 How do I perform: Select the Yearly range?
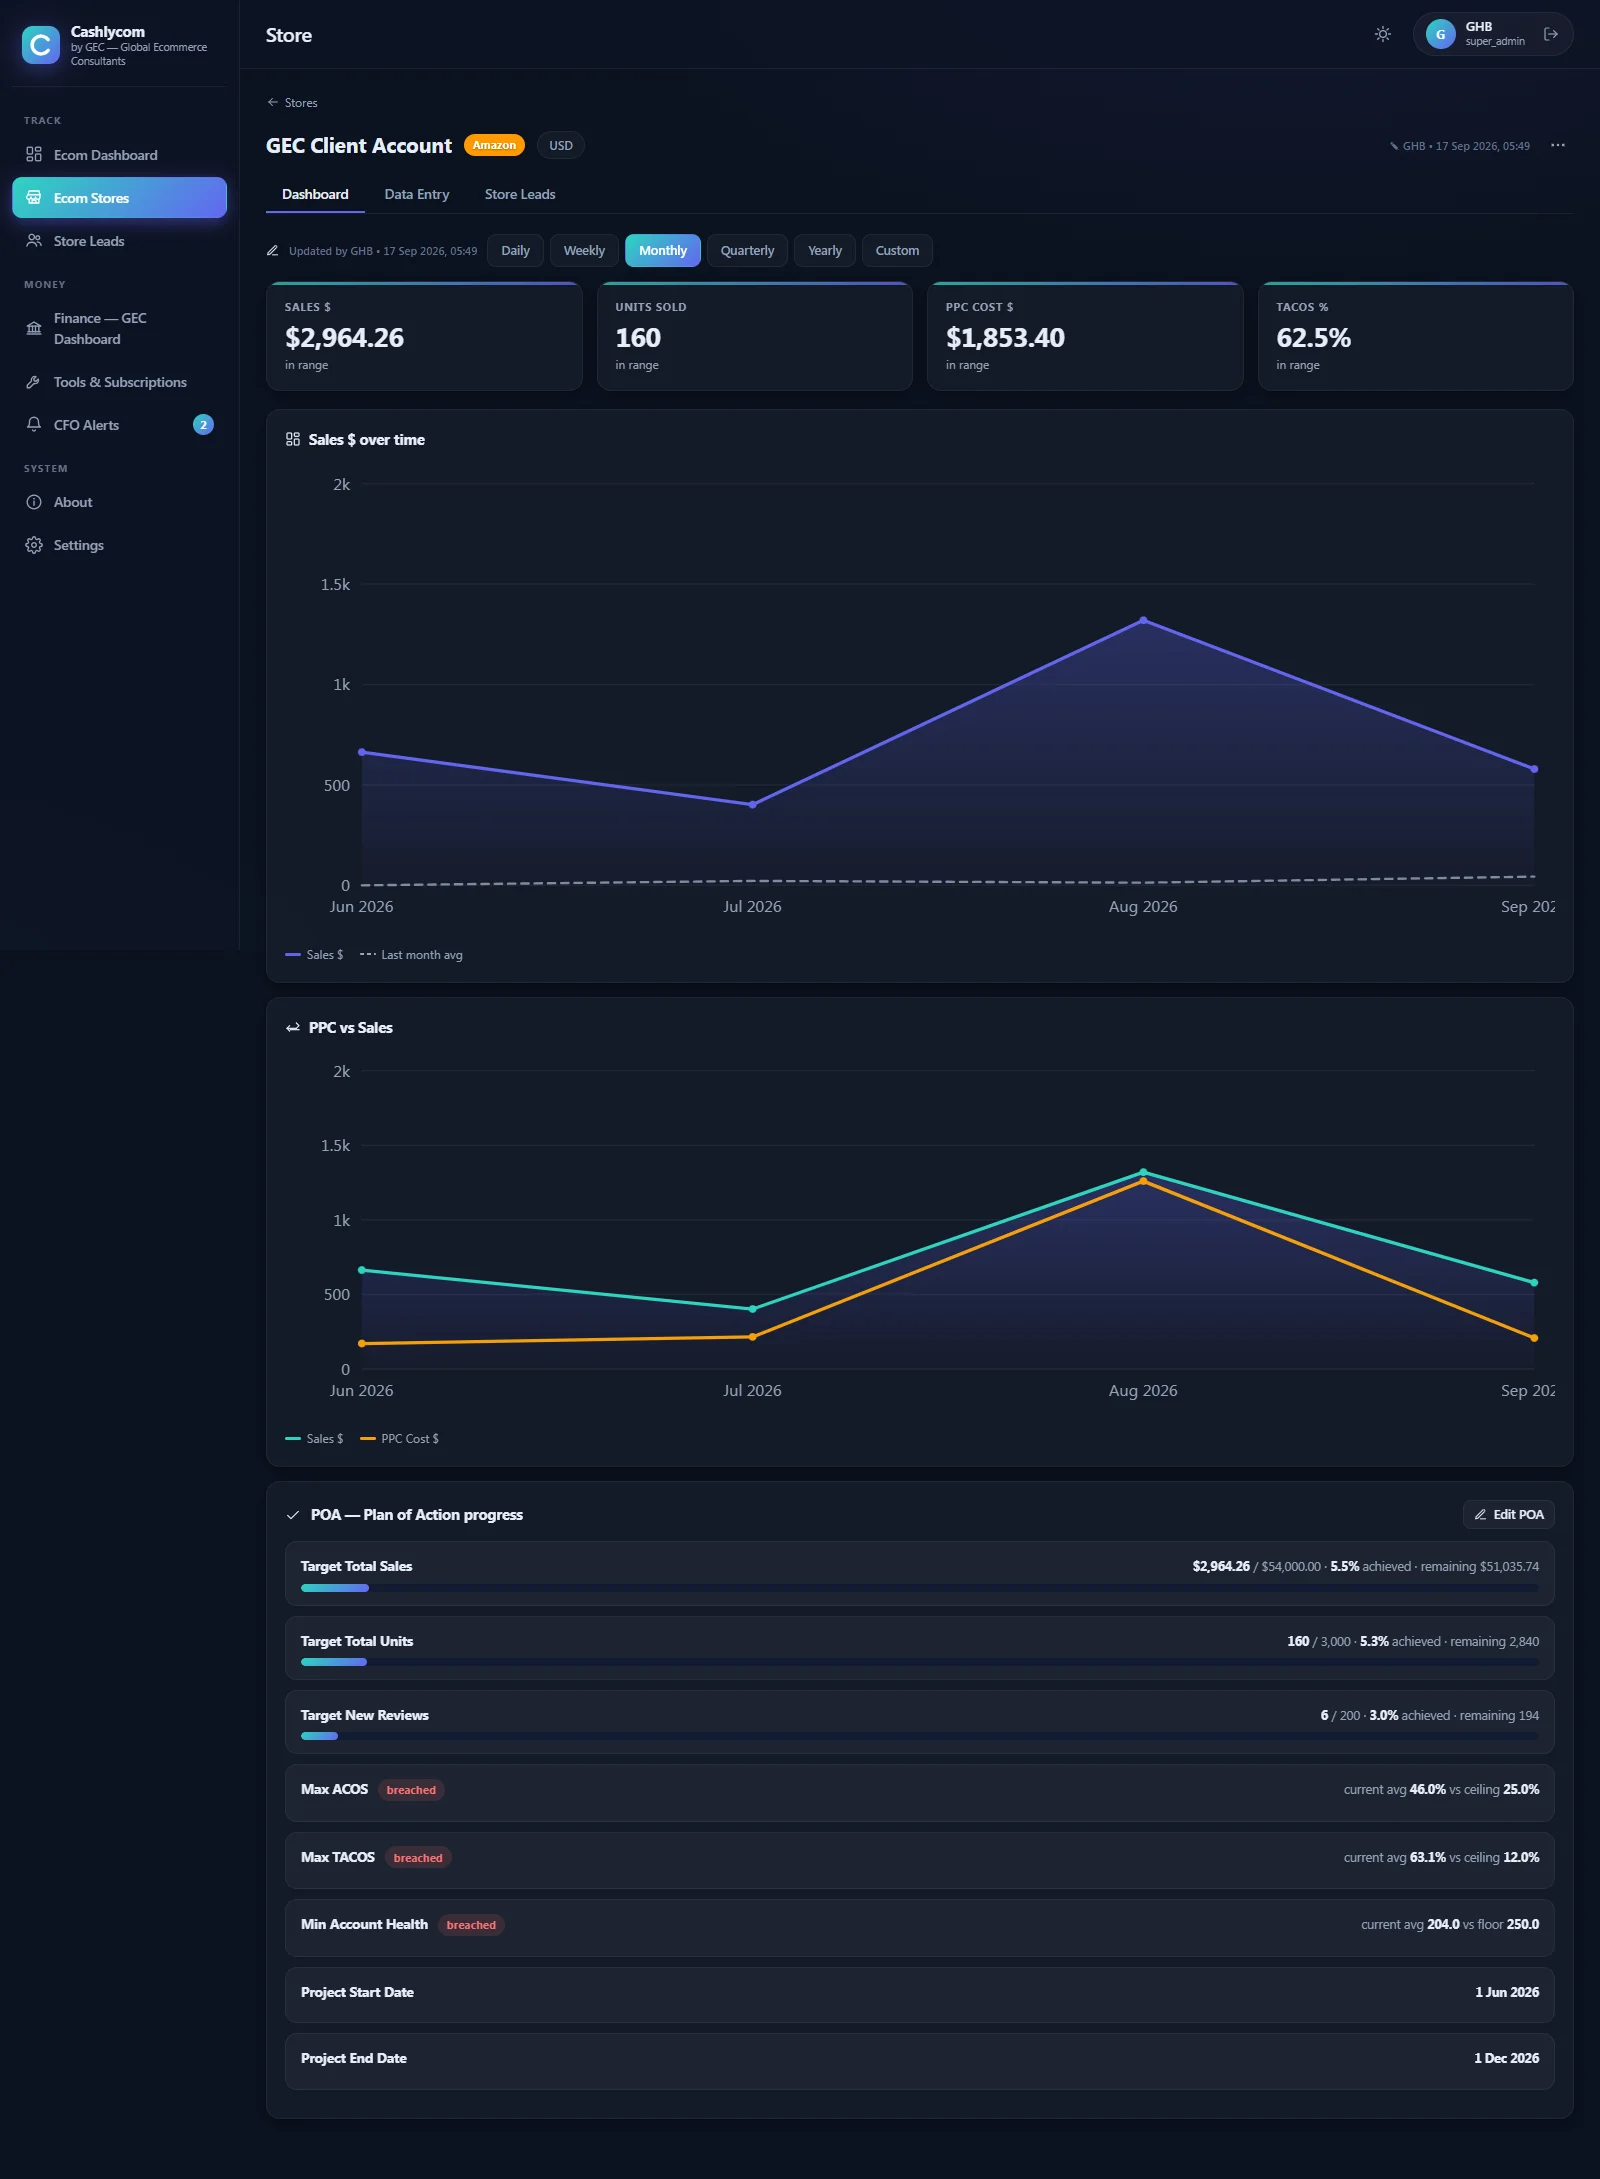click(x=825, y=251)
